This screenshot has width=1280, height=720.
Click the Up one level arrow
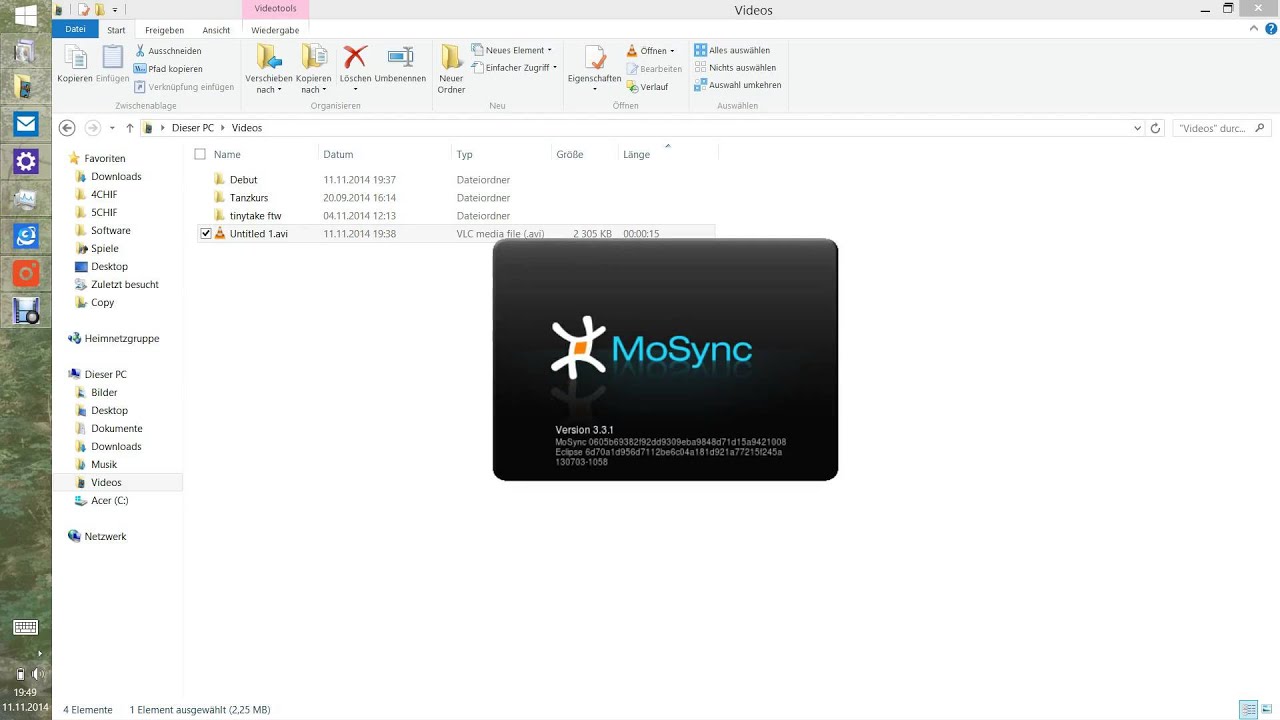click(130, 128)
